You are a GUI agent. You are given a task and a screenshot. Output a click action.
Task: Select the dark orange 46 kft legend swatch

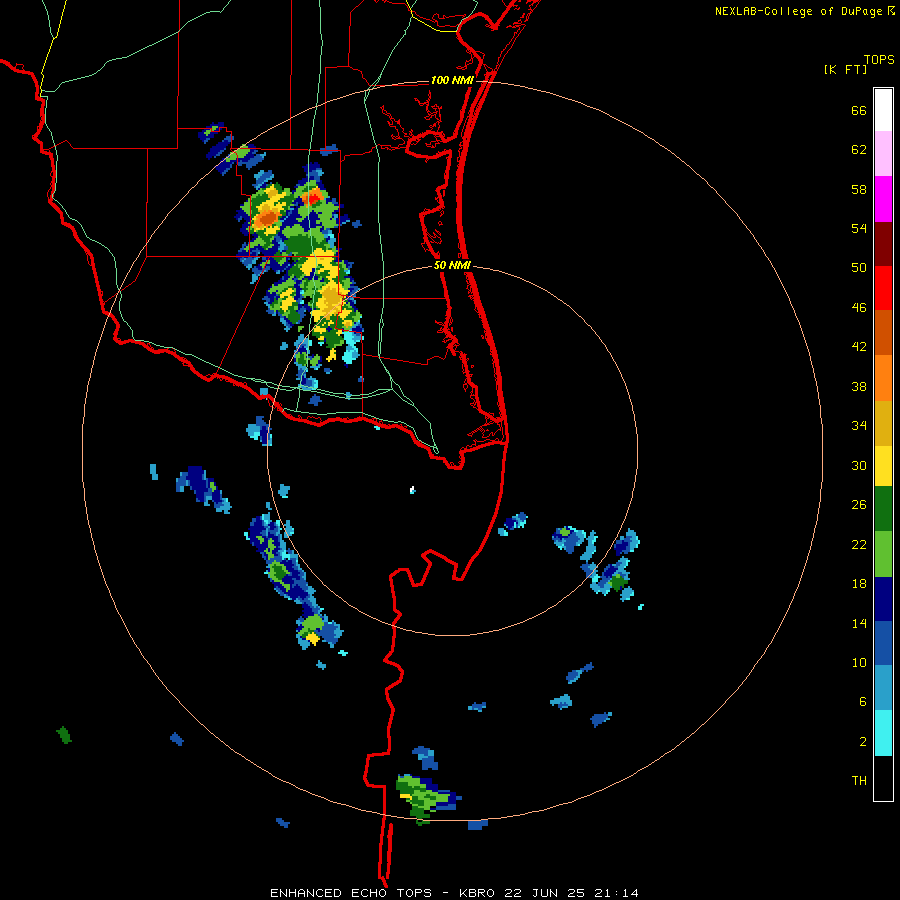click(x=883, y=333)
